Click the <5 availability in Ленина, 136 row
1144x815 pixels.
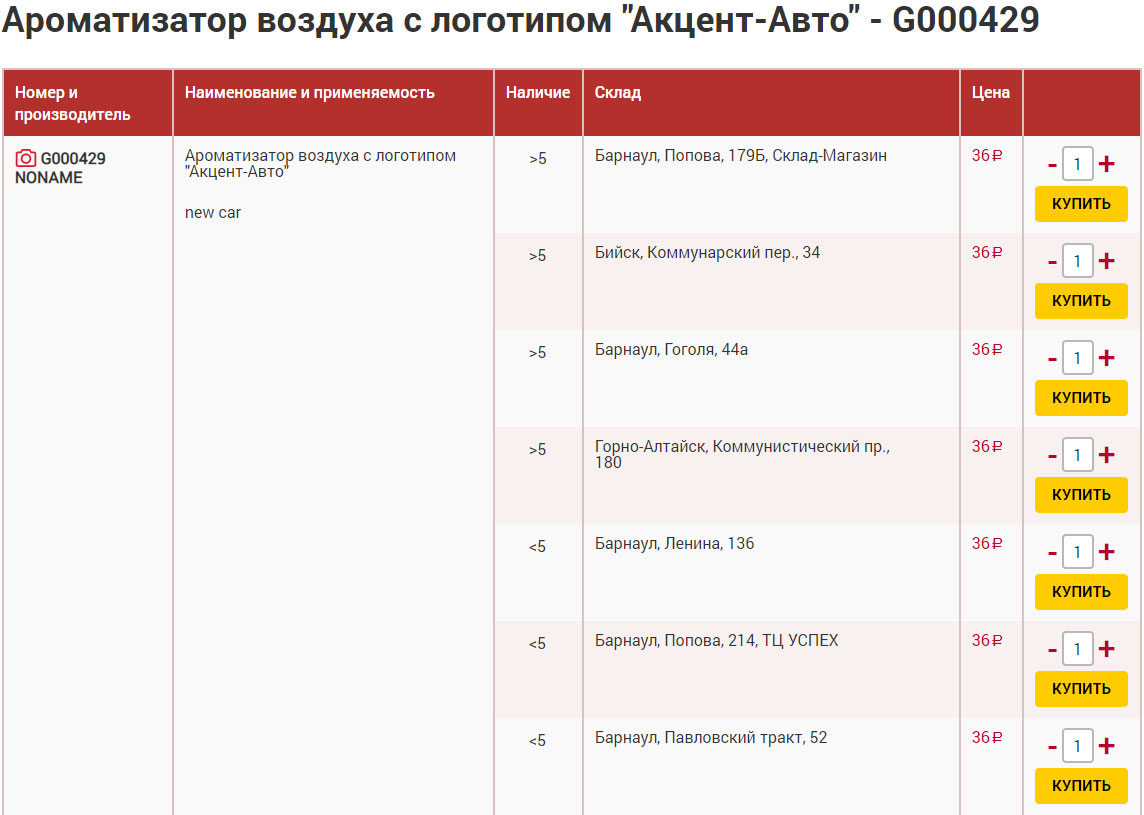[538, 546]
